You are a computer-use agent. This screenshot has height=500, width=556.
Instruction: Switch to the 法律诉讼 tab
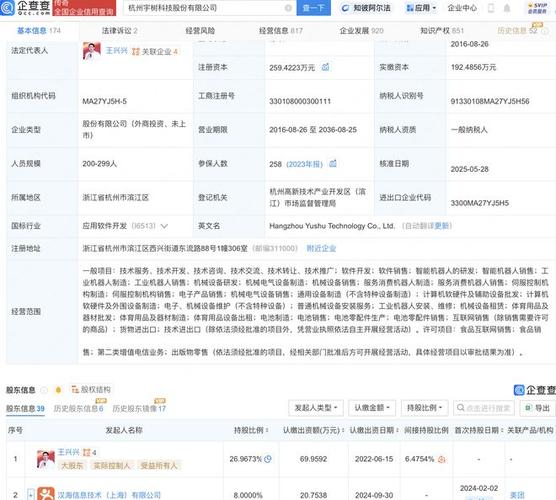[119, 31]
